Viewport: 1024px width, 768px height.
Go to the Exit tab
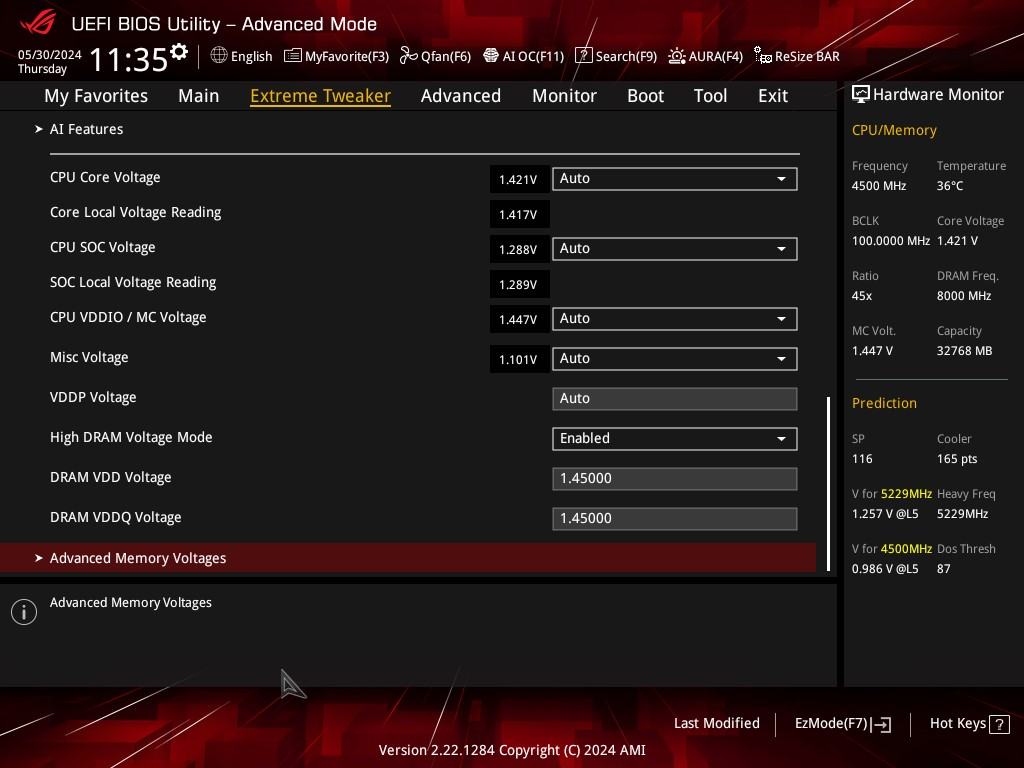[773, 96]
